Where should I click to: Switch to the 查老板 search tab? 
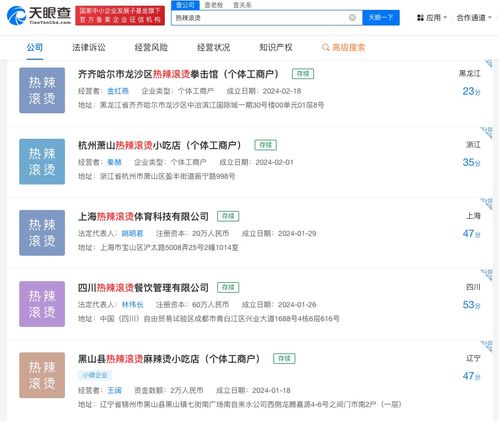click(214, 5)
